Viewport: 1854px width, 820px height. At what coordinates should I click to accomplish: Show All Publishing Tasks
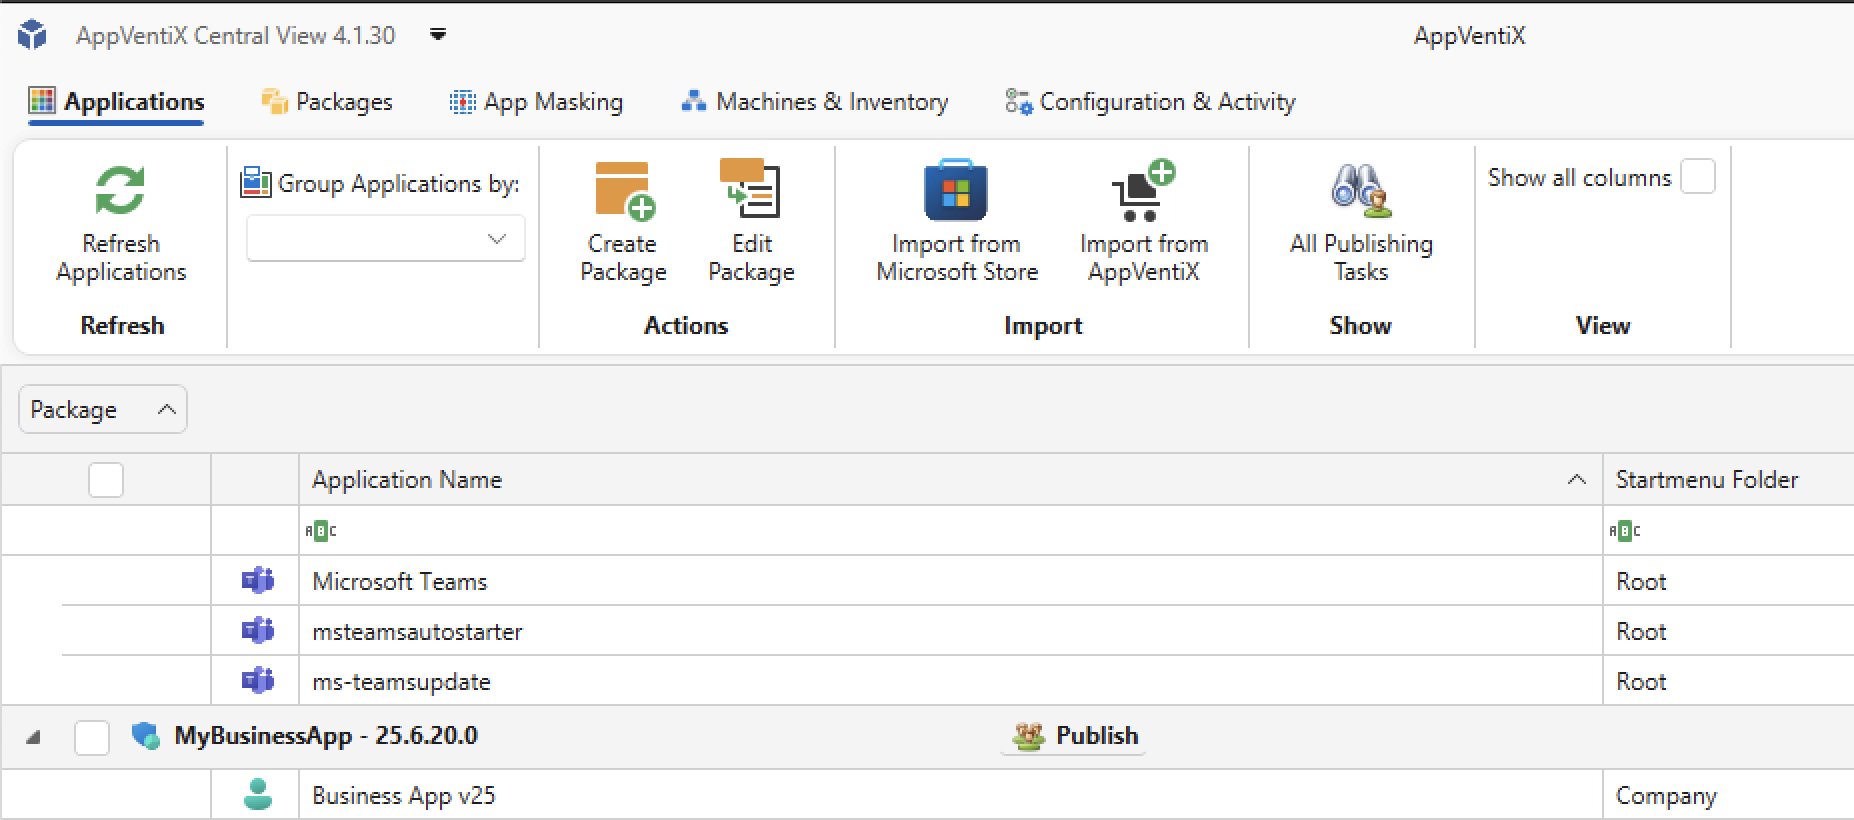pyautogui.click(x=1360, y=190)
